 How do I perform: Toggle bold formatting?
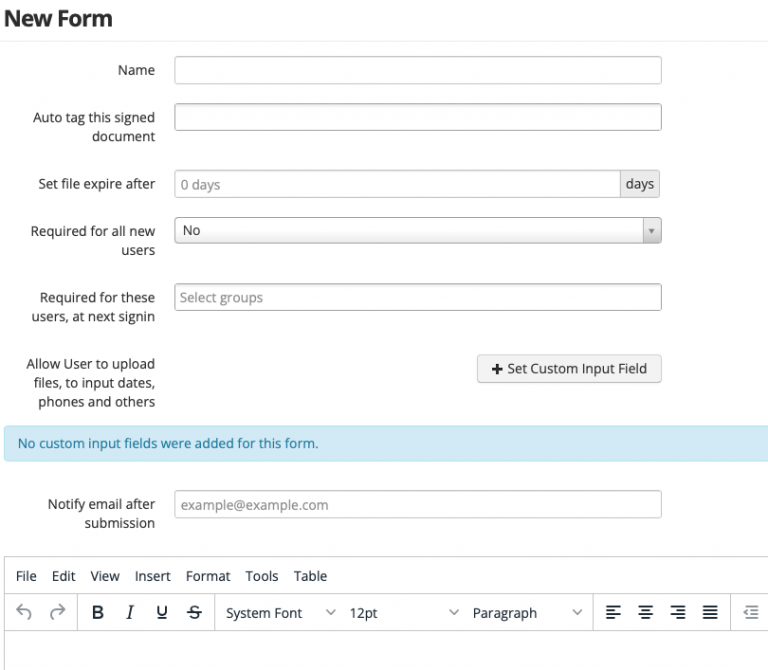point(98,613)
